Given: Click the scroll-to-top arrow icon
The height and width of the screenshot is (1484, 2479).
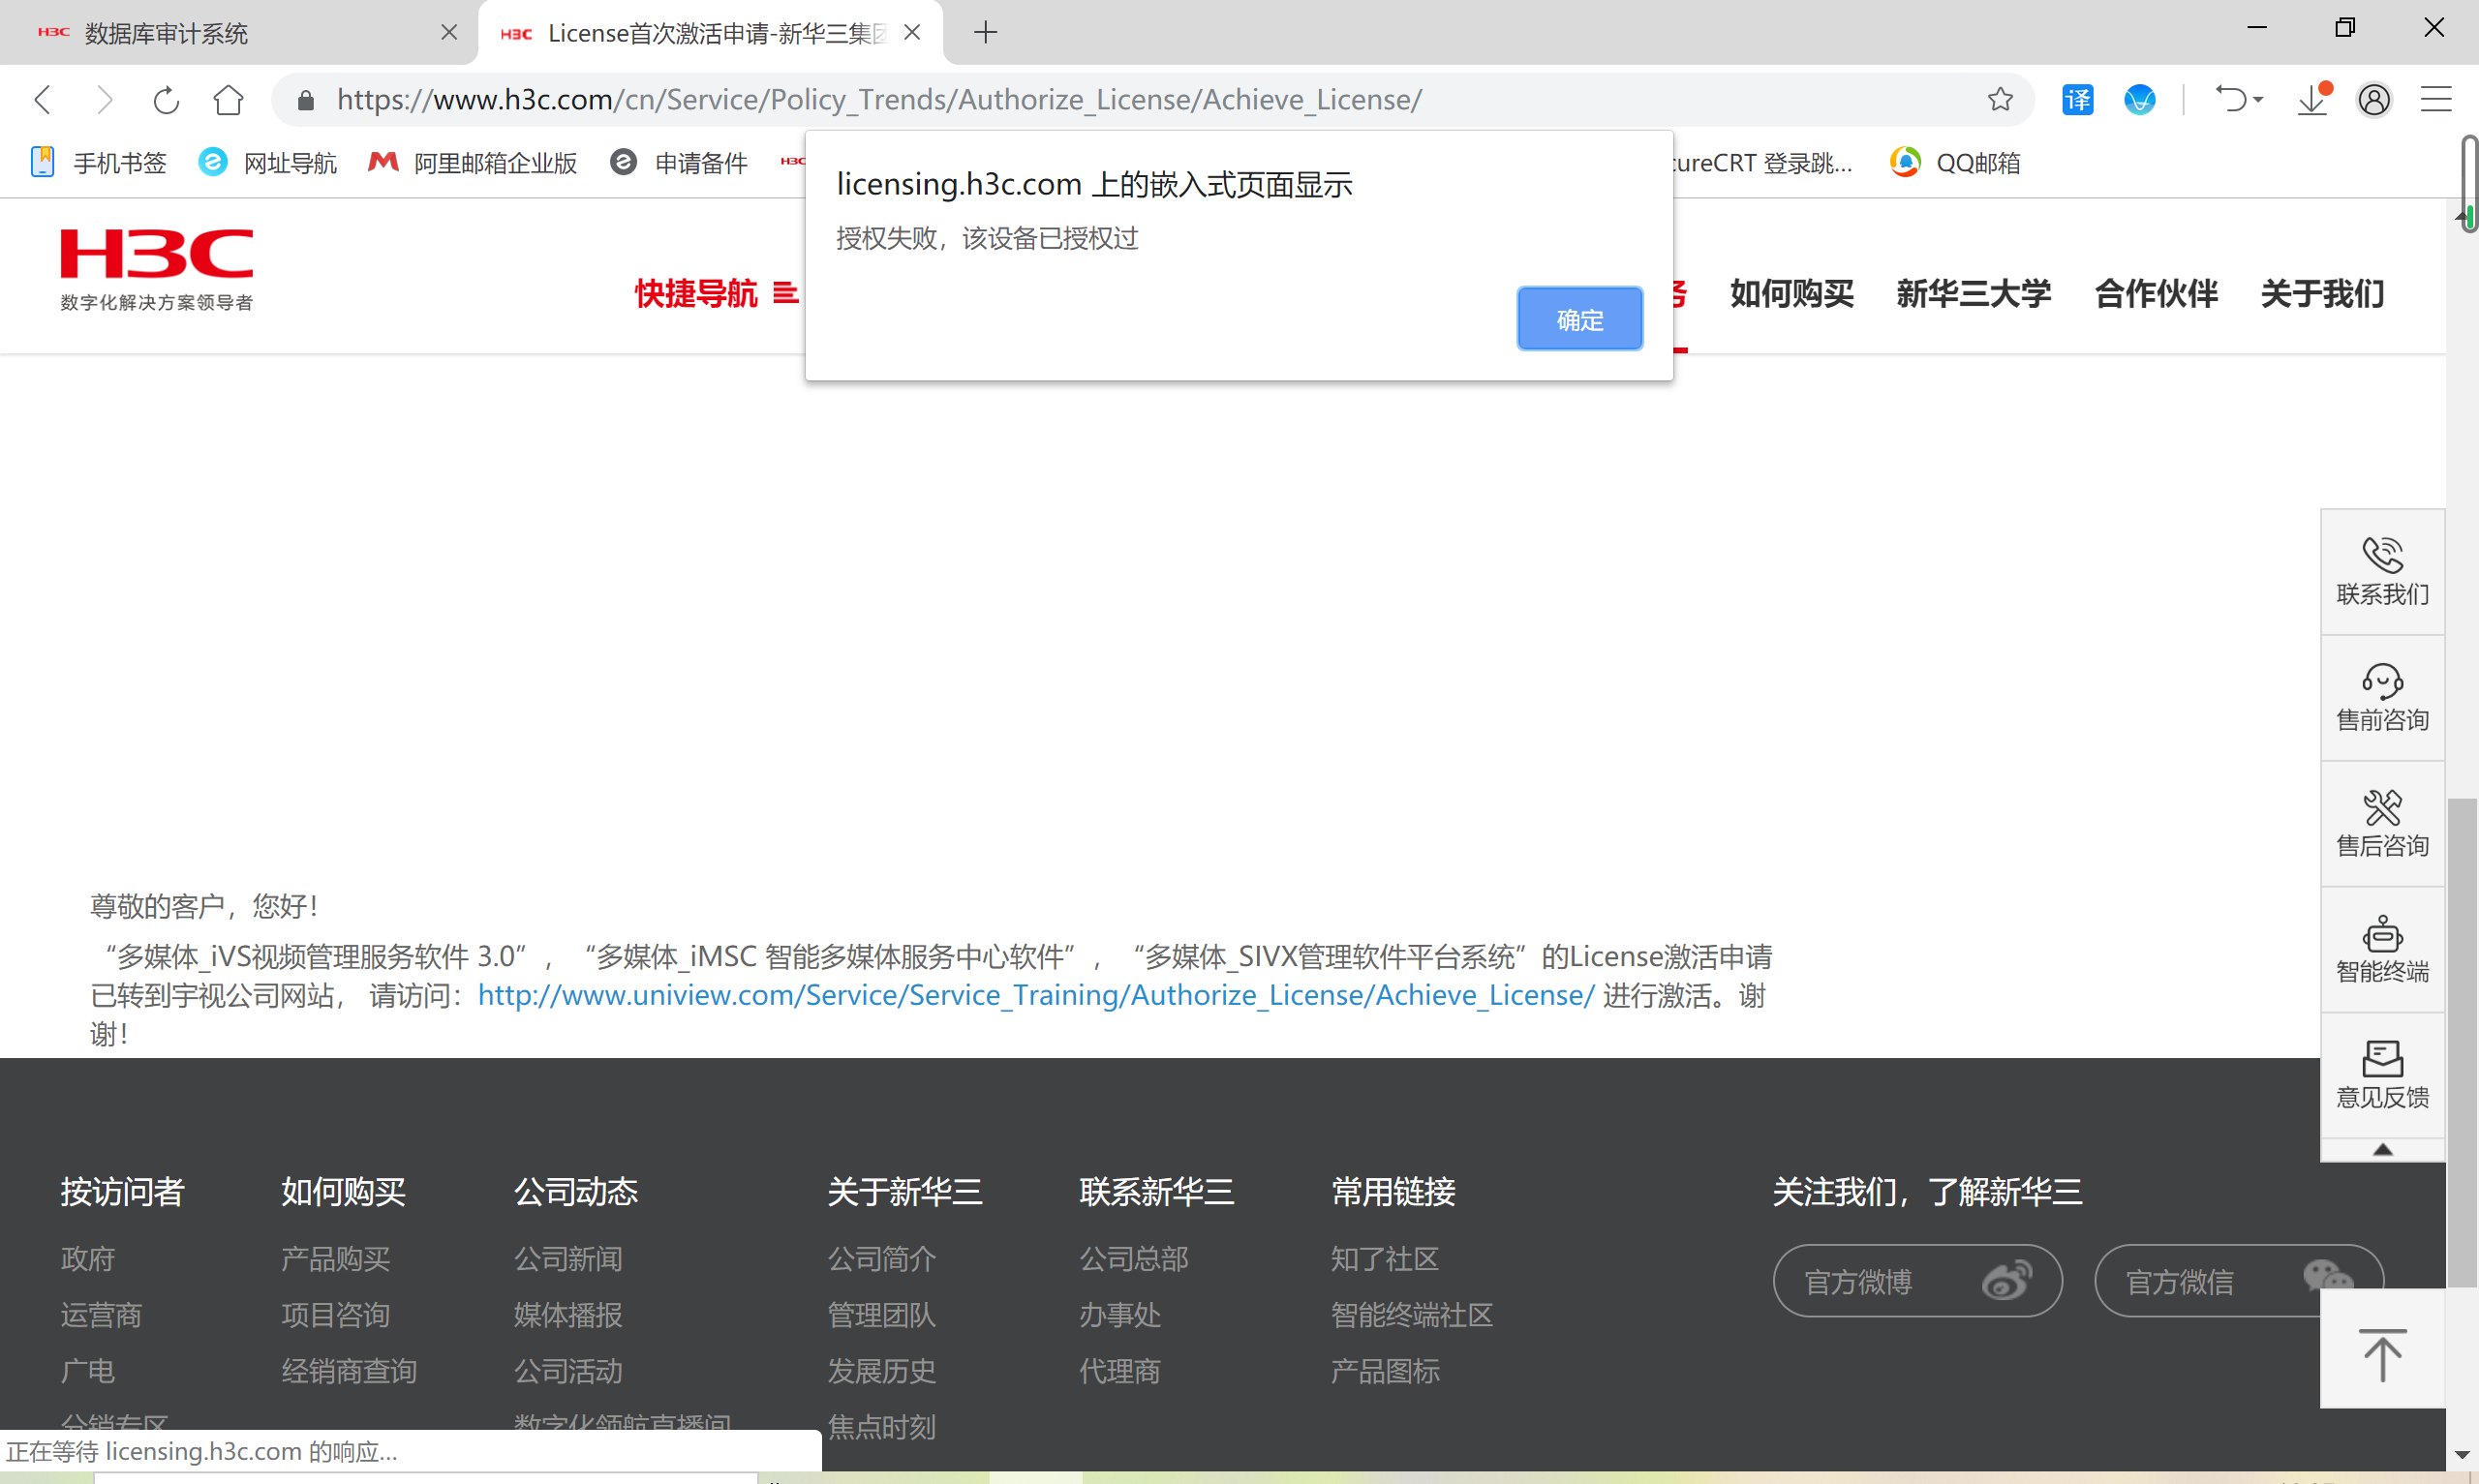Looking at the screenshot, I should (2381, 1354).
